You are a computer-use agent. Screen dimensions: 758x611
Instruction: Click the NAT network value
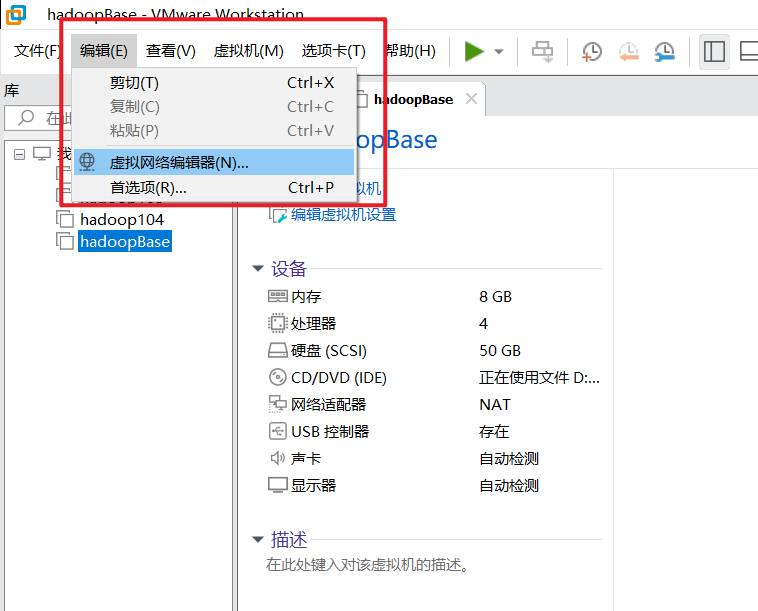coord(495,405)
